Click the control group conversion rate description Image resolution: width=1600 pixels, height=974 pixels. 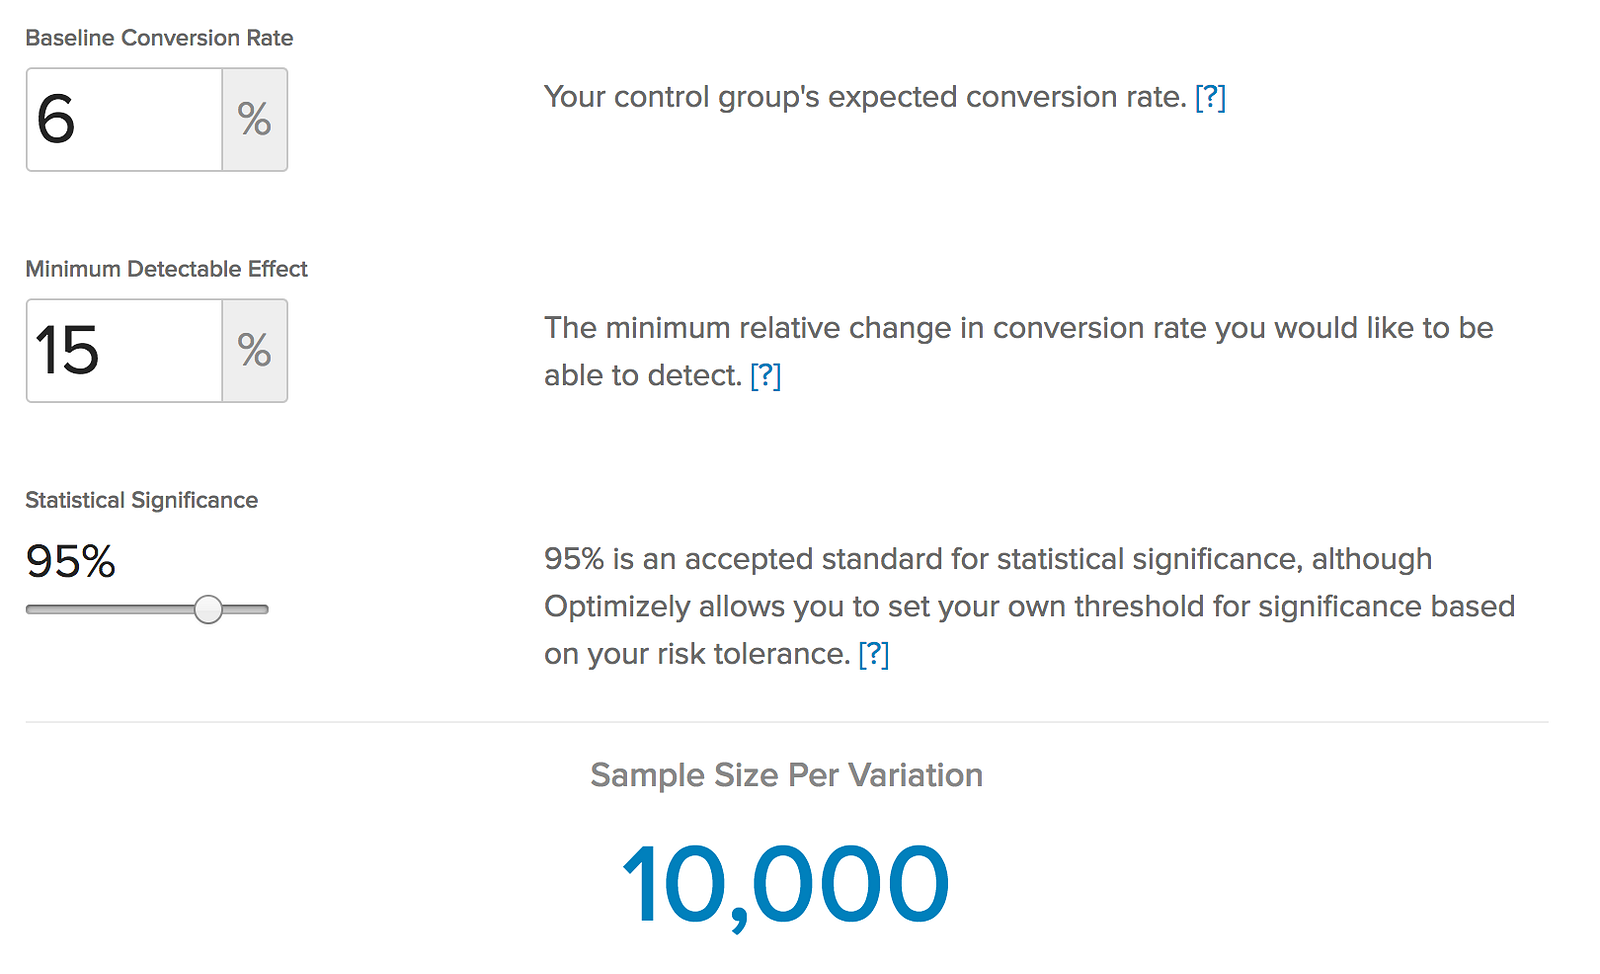point(864,97)
